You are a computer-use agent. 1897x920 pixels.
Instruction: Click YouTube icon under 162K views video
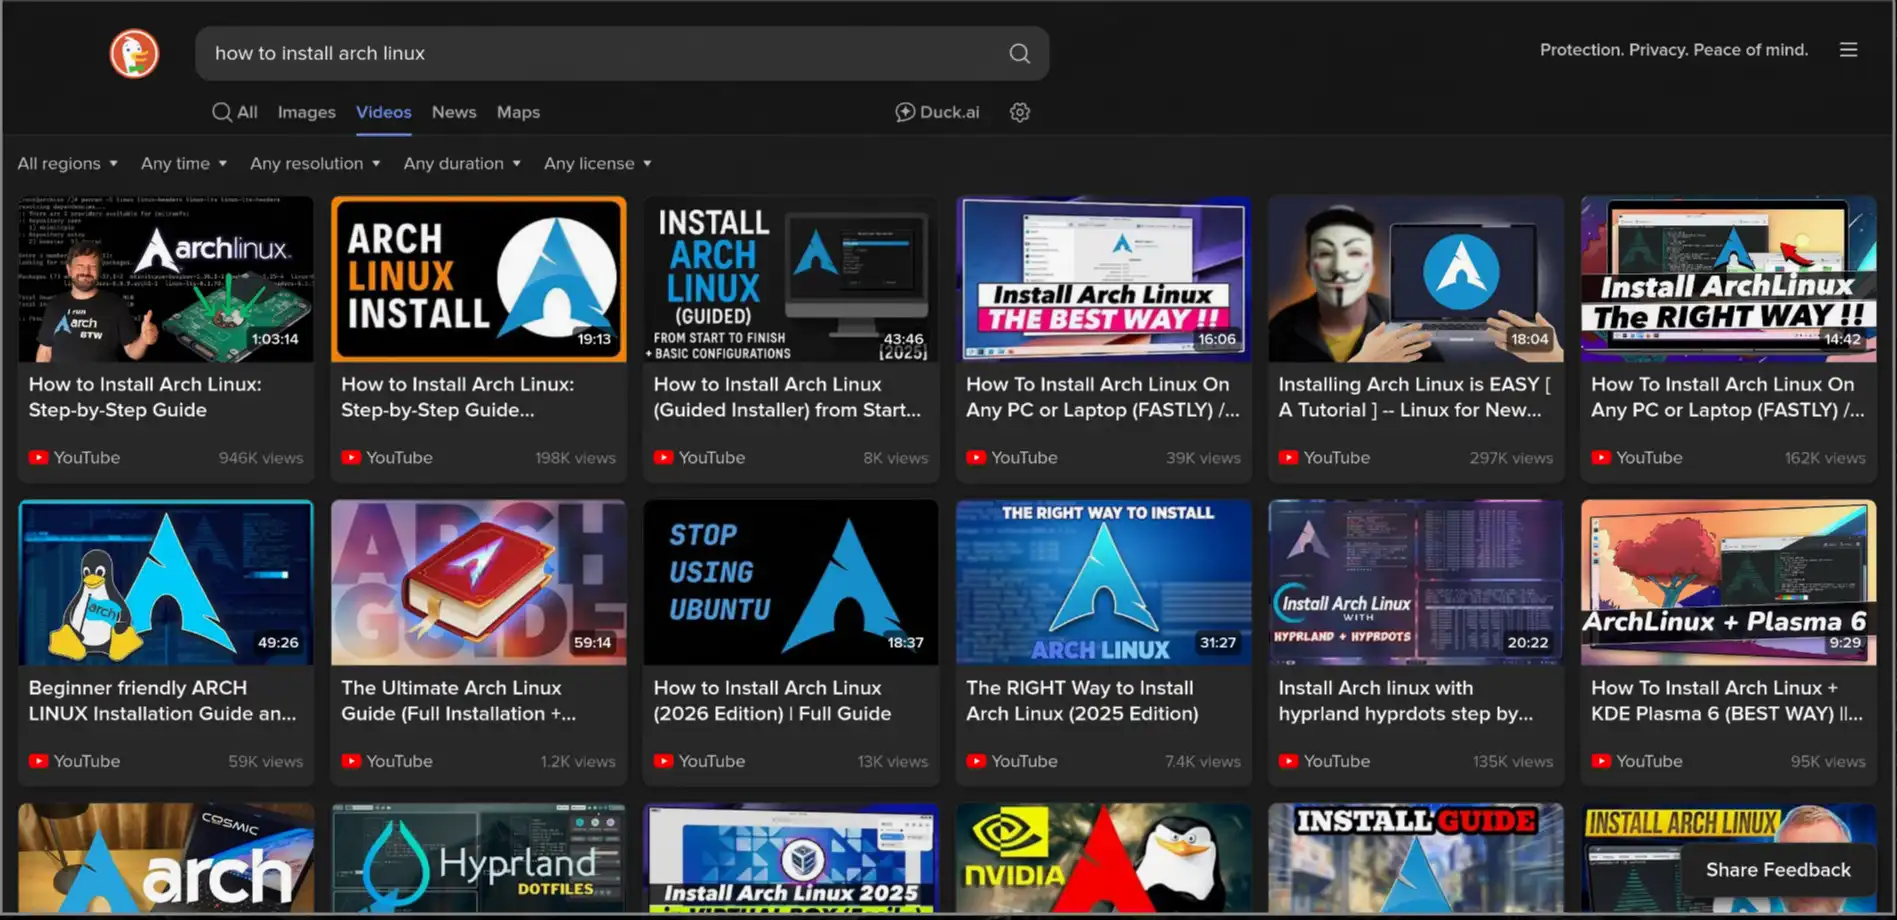click(1601, 457)
